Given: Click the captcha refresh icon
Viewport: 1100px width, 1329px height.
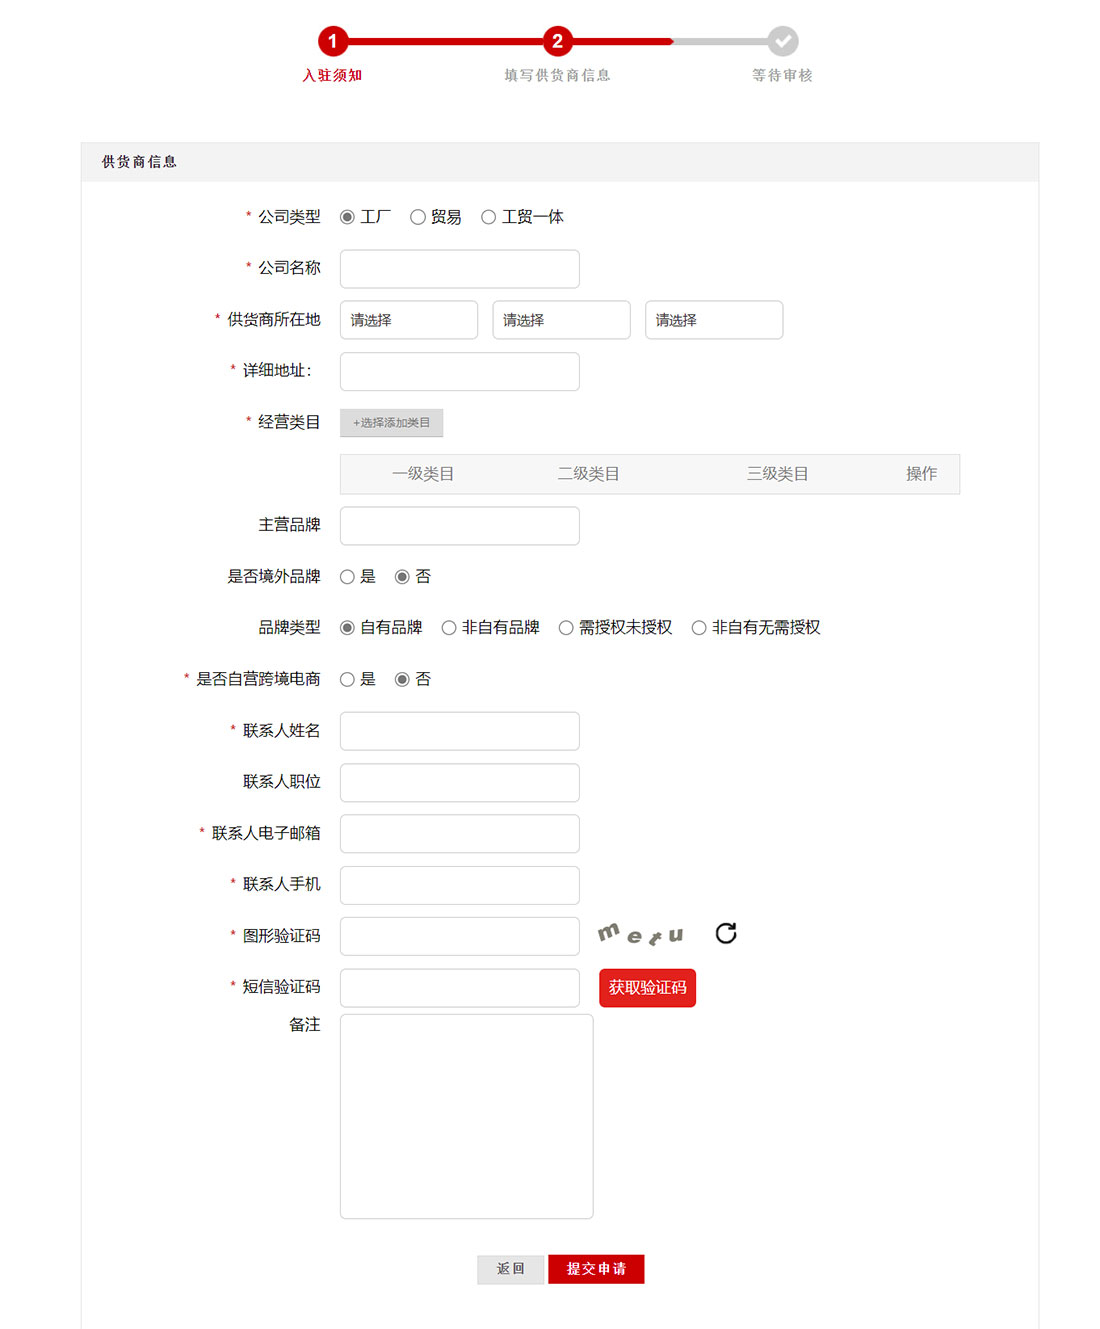Looking at the screenshot, I should point(726,933).
